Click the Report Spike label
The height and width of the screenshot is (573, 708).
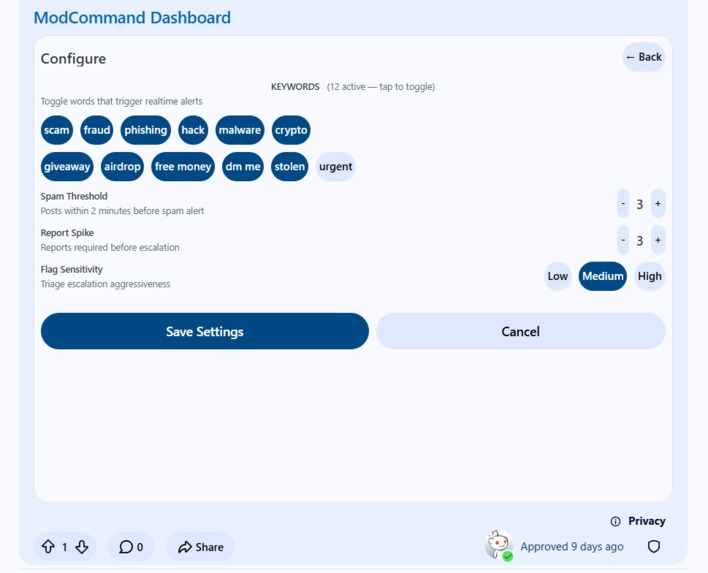[67, 233]
